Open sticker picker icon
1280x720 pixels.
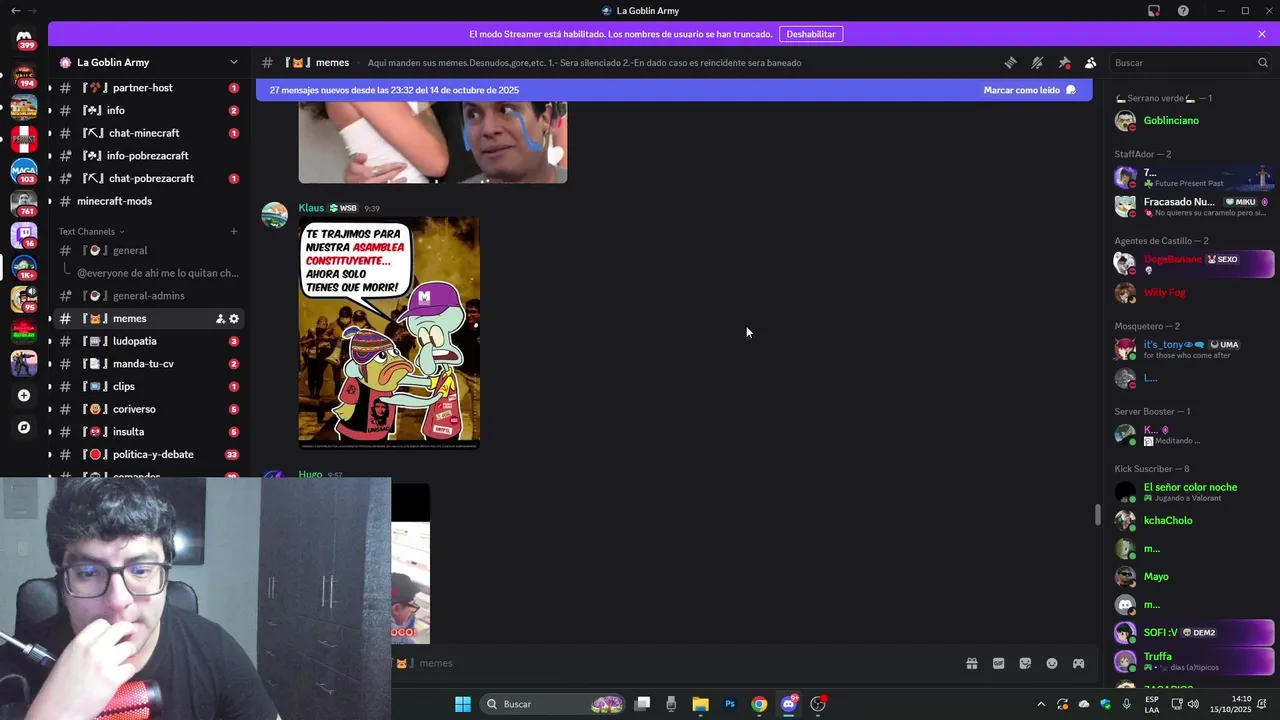point(1025,663)
